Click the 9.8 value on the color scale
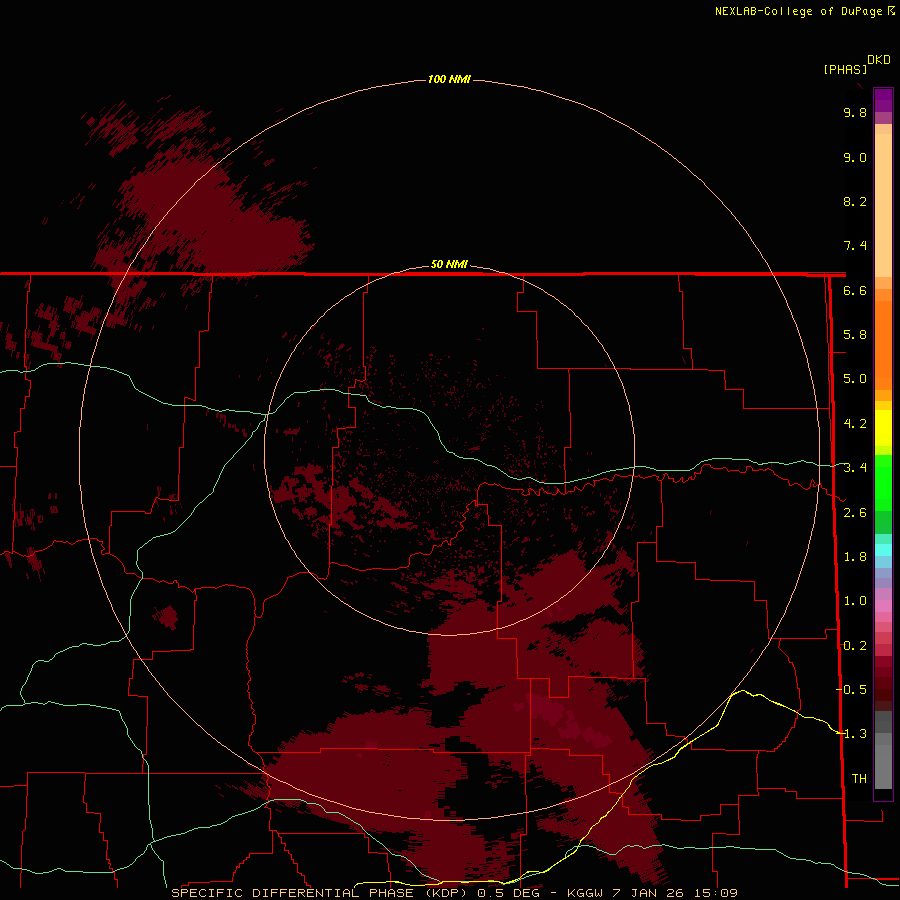The image size is (900, 900). [x=855, y=112]
